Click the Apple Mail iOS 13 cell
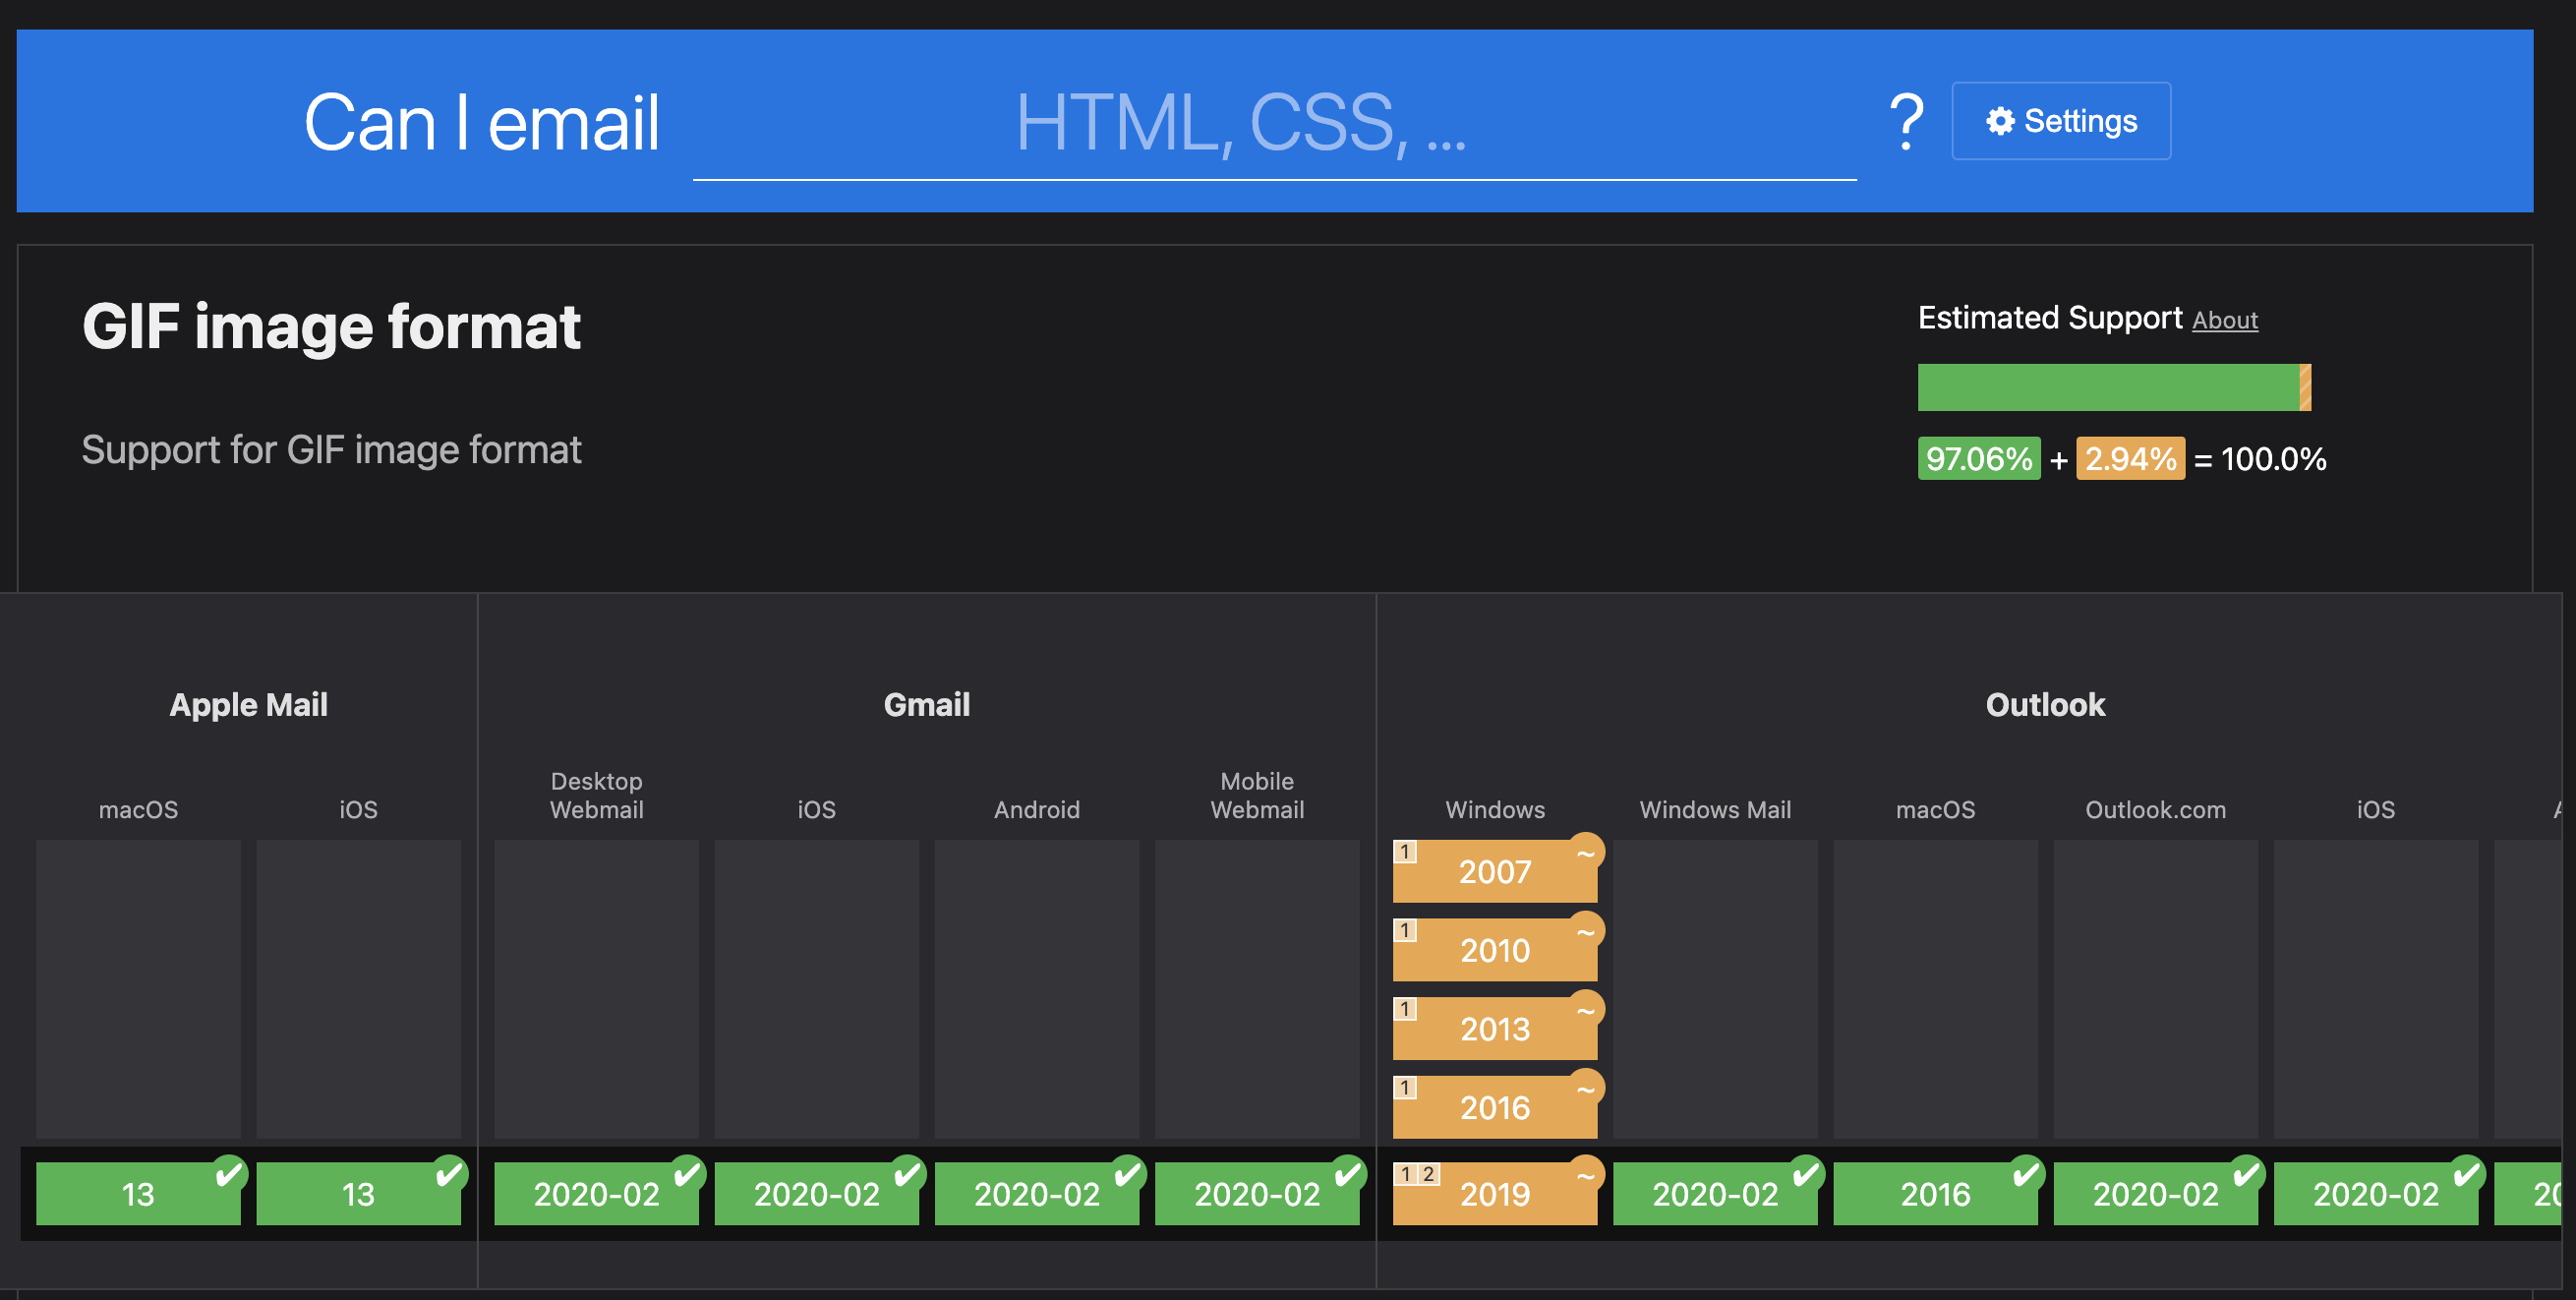2576x1300 pixels. [358, 1194]
